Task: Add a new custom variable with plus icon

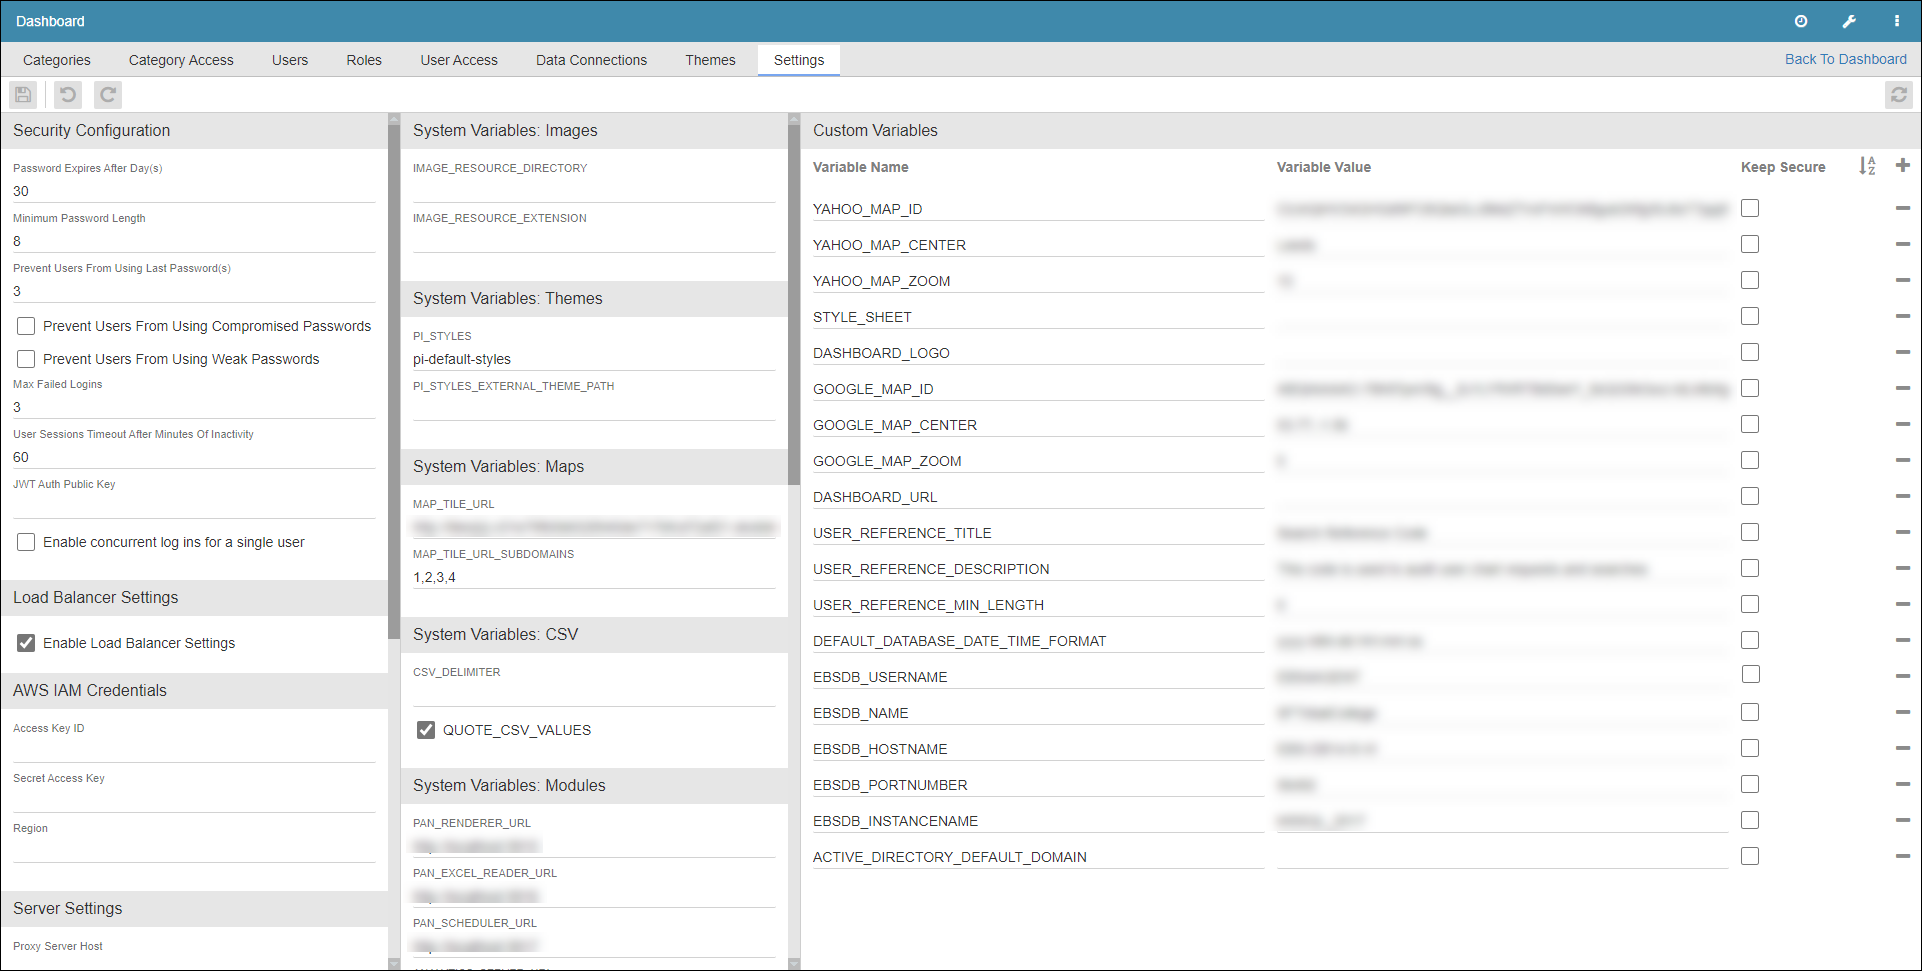Action: click(x=1902, y=166)
